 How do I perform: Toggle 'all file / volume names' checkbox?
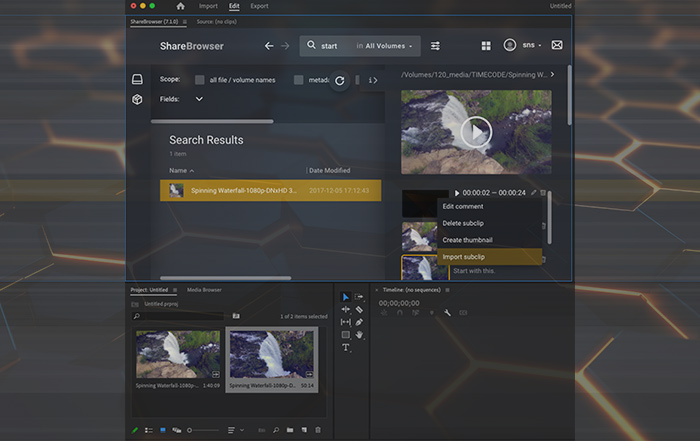(x=200, y=80)
